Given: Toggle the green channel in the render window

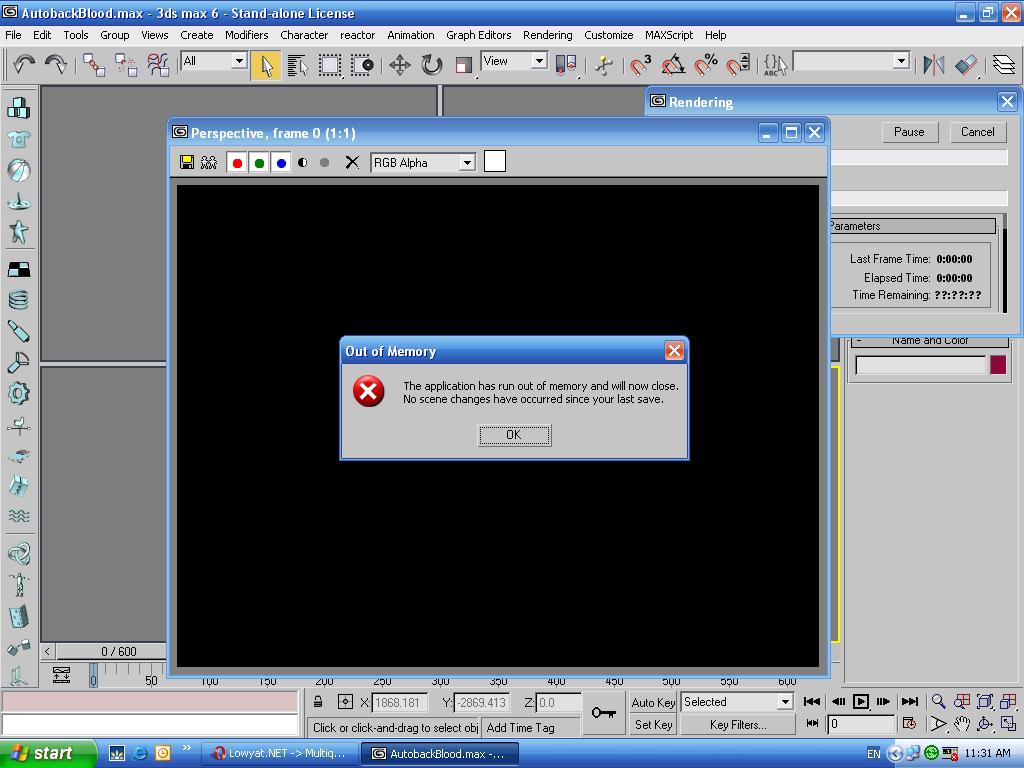Looking at the screenshot, I should pyautogui.click(x=259, y=162).
